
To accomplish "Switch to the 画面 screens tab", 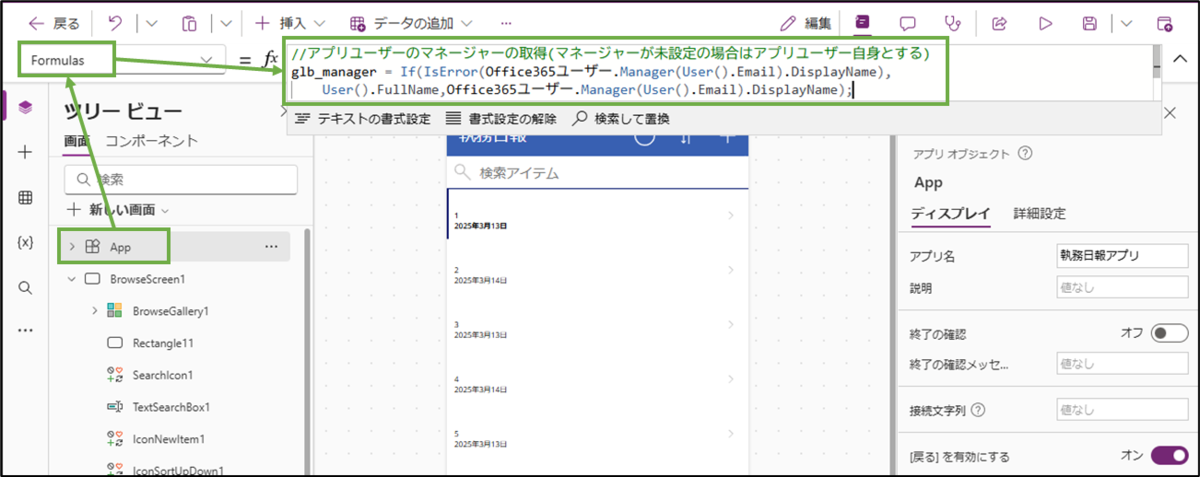I will (x=76, y=142).
